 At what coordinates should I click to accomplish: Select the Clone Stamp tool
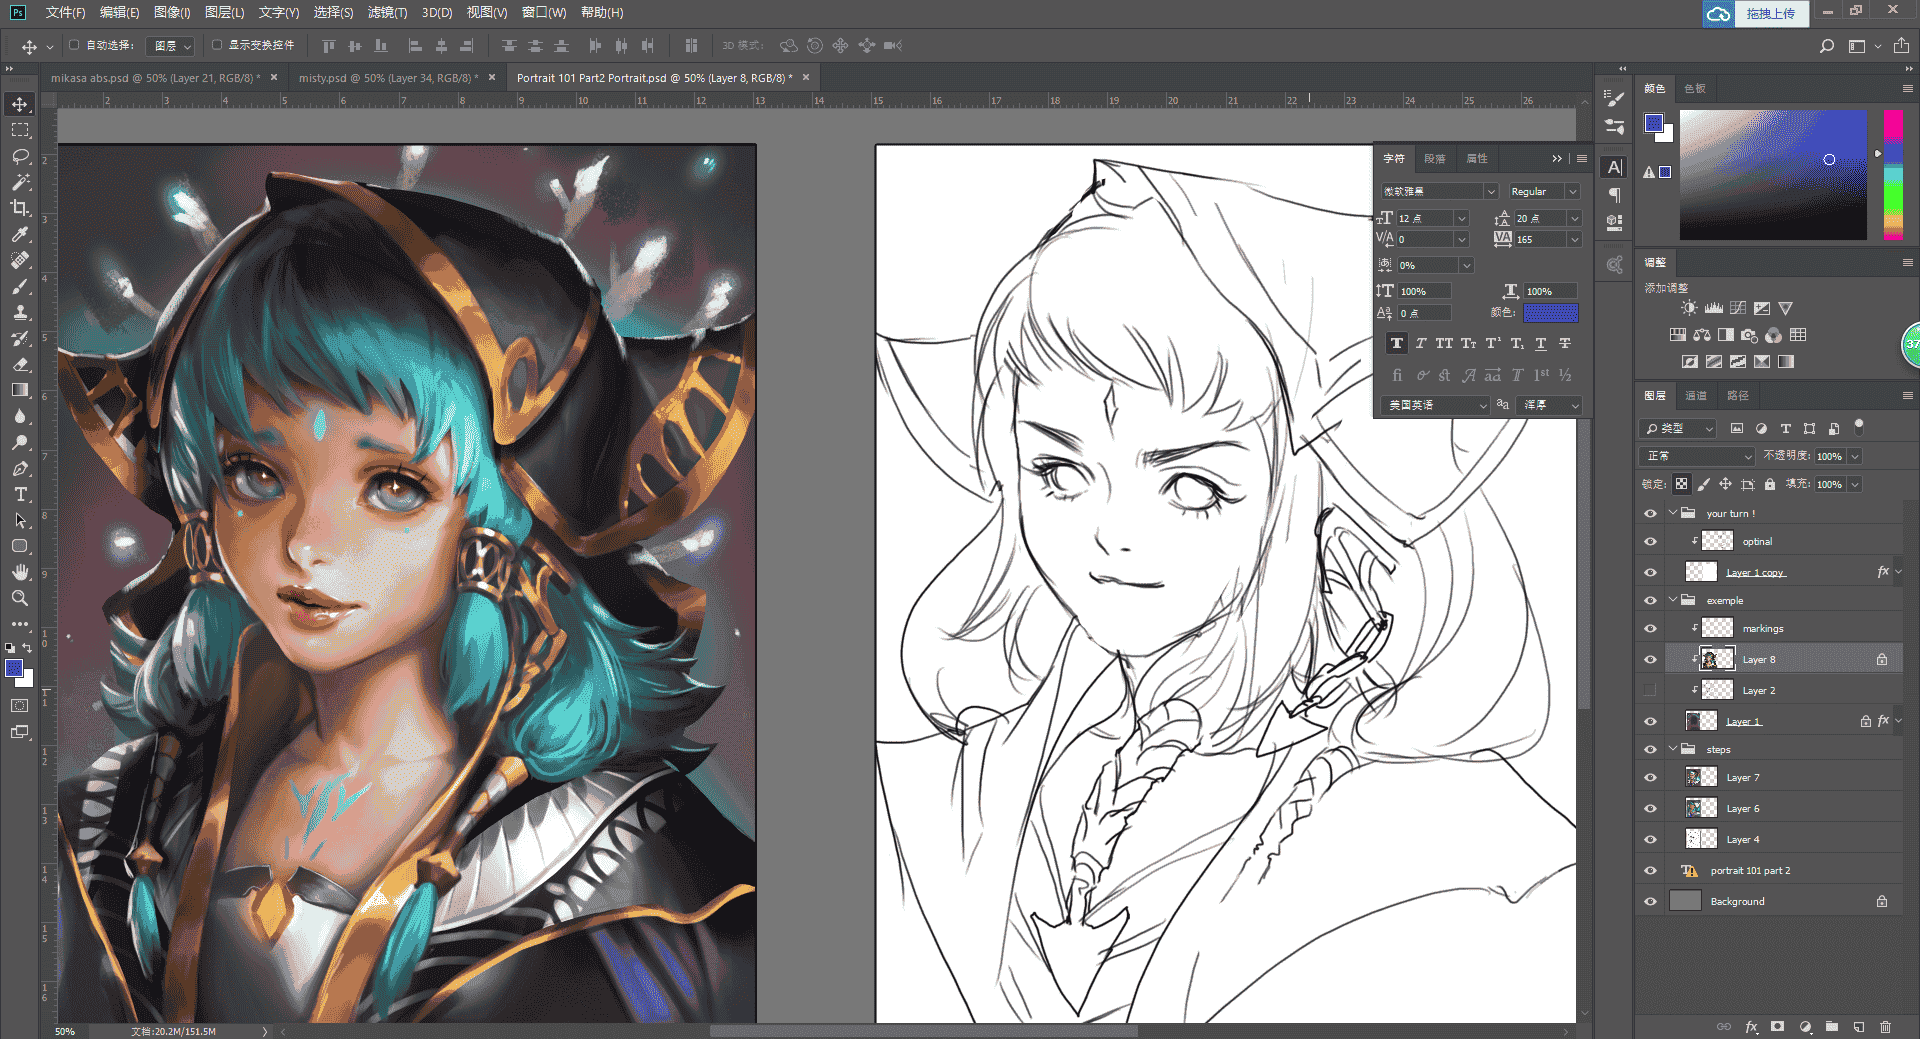pos(20,312)
